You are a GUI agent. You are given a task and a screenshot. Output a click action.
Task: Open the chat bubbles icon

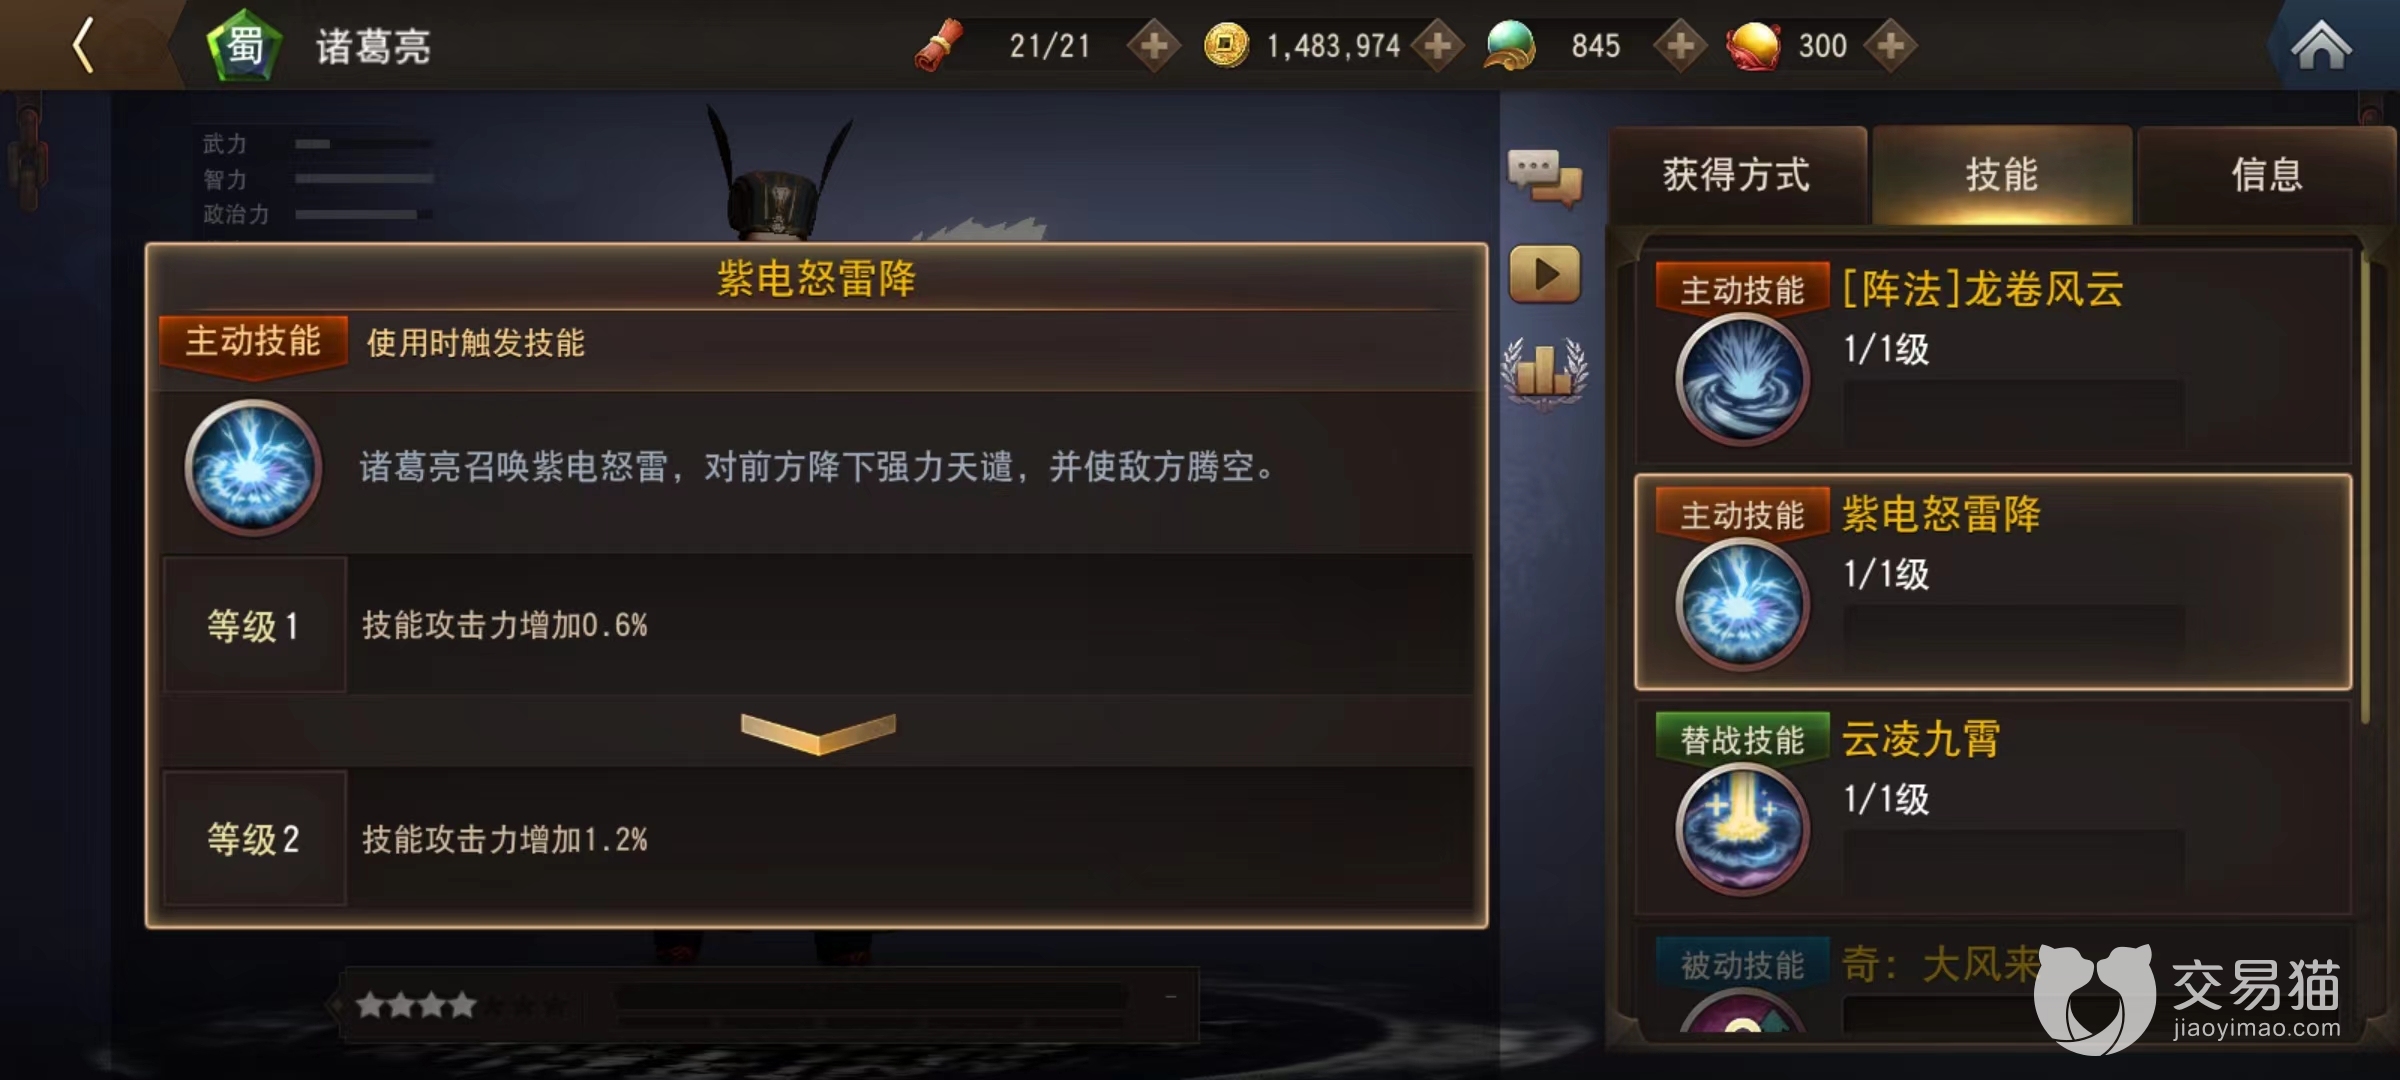pos(1545,178)
